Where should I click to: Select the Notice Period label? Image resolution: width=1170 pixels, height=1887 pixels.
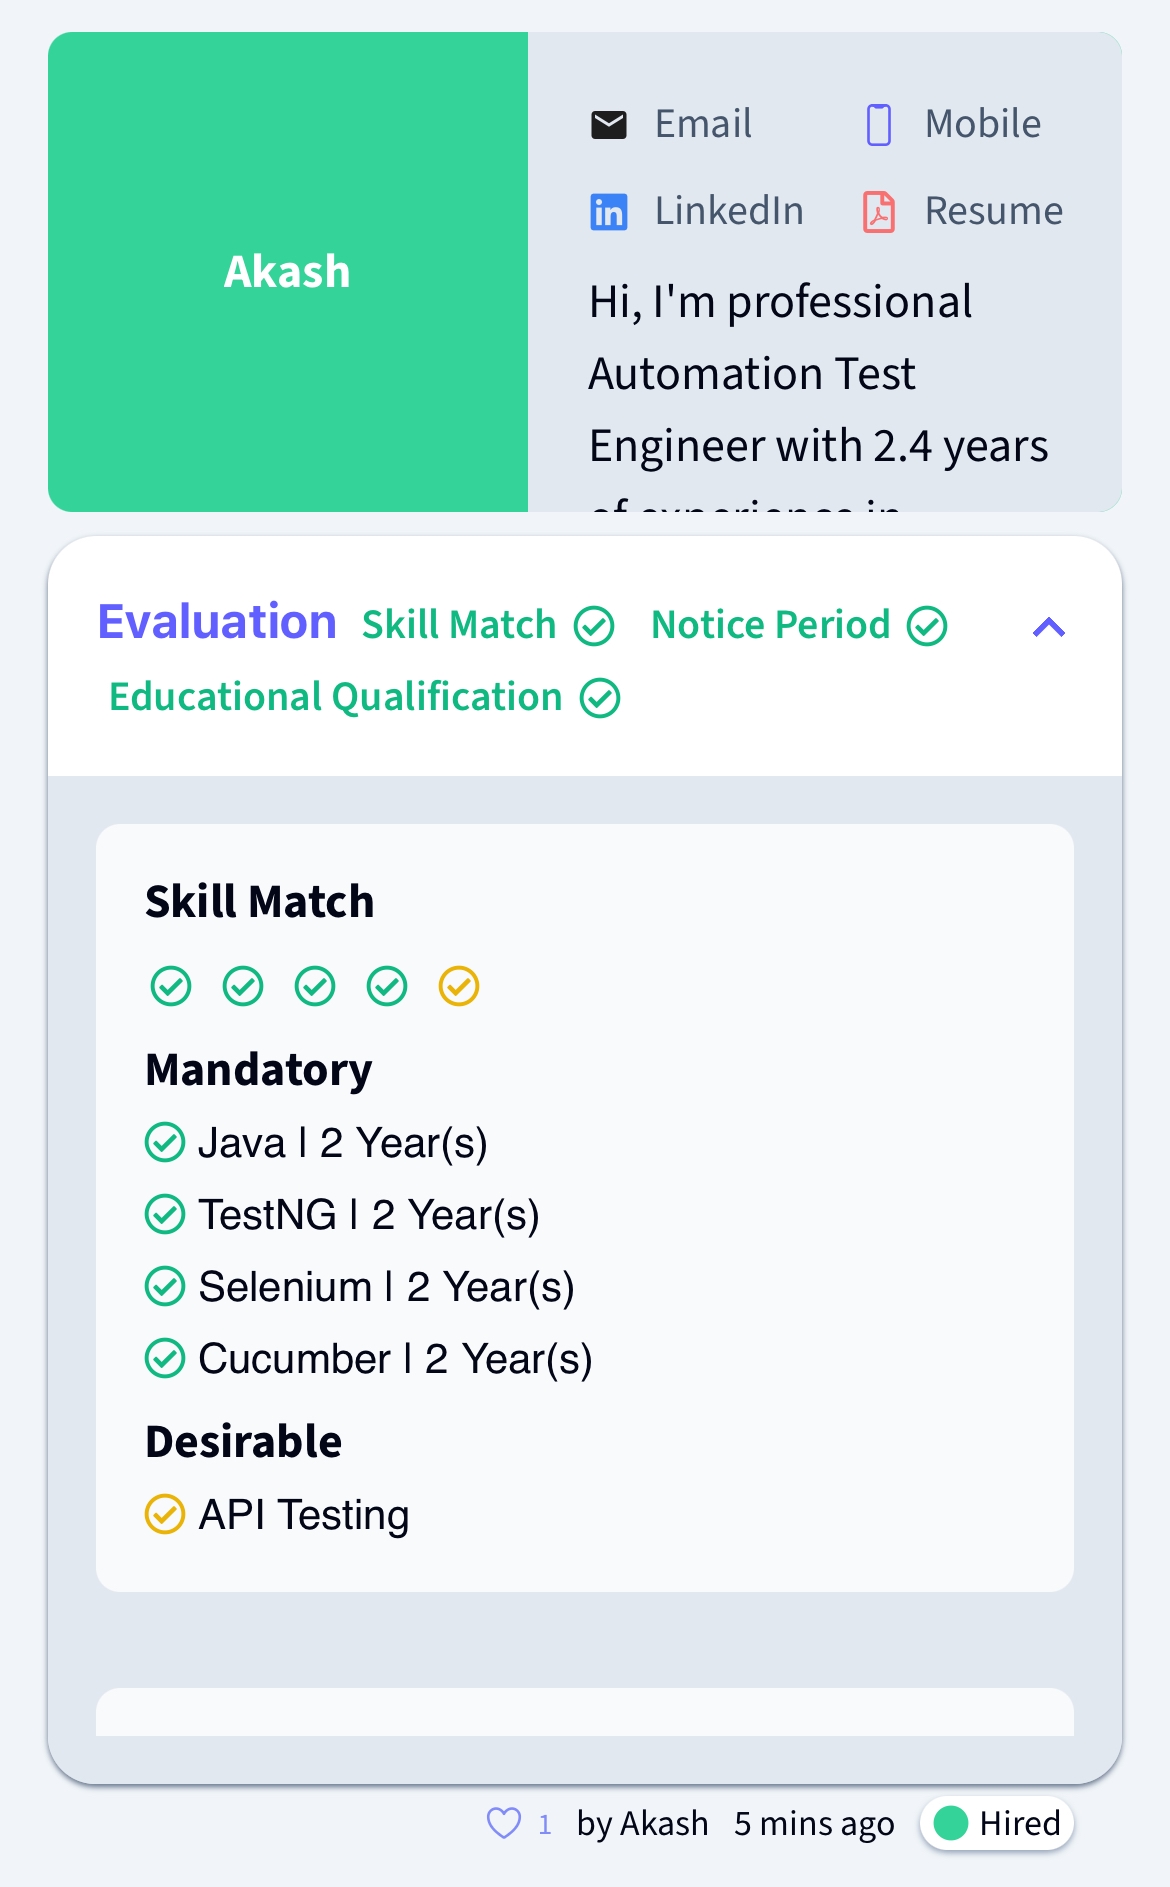[x=771, y=625]
